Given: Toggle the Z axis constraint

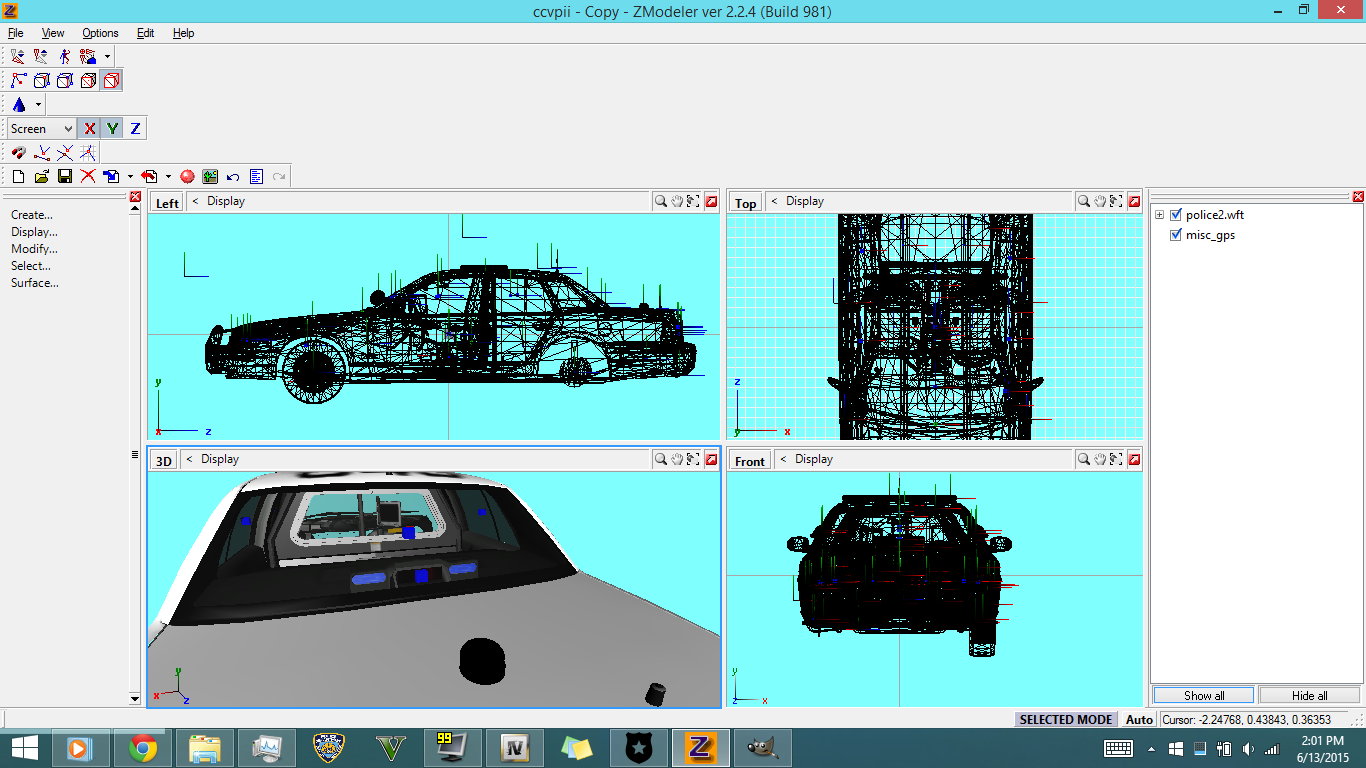Looking at the screenshot, I should pos(135,129).
